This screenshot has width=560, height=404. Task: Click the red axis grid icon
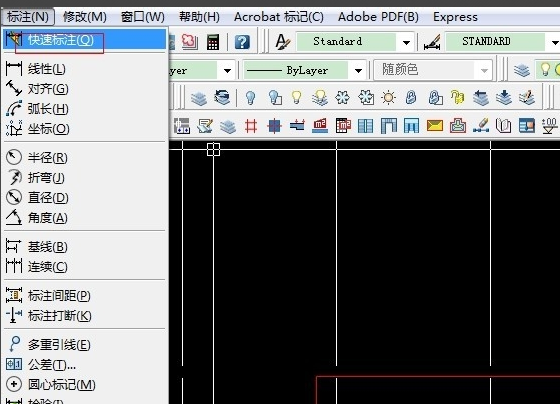tap(251, 126)
